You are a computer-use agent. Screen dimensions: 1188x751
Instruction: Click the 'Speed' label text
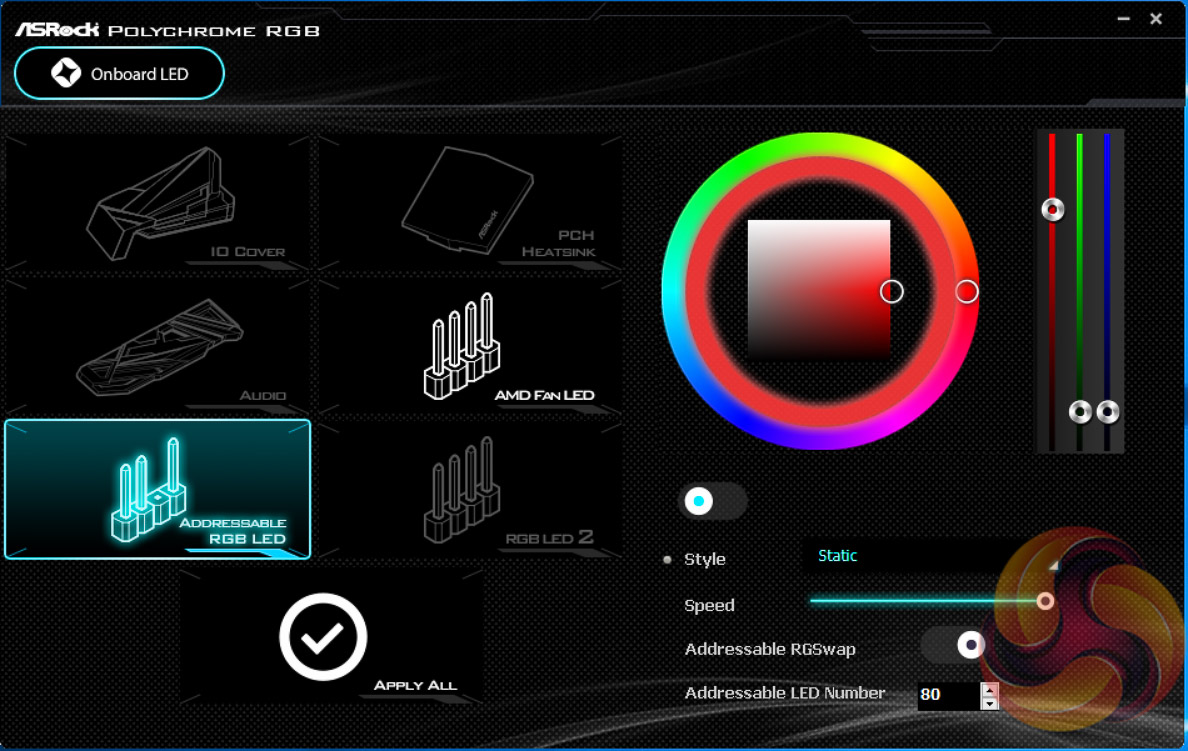click(x=709, y=605)
